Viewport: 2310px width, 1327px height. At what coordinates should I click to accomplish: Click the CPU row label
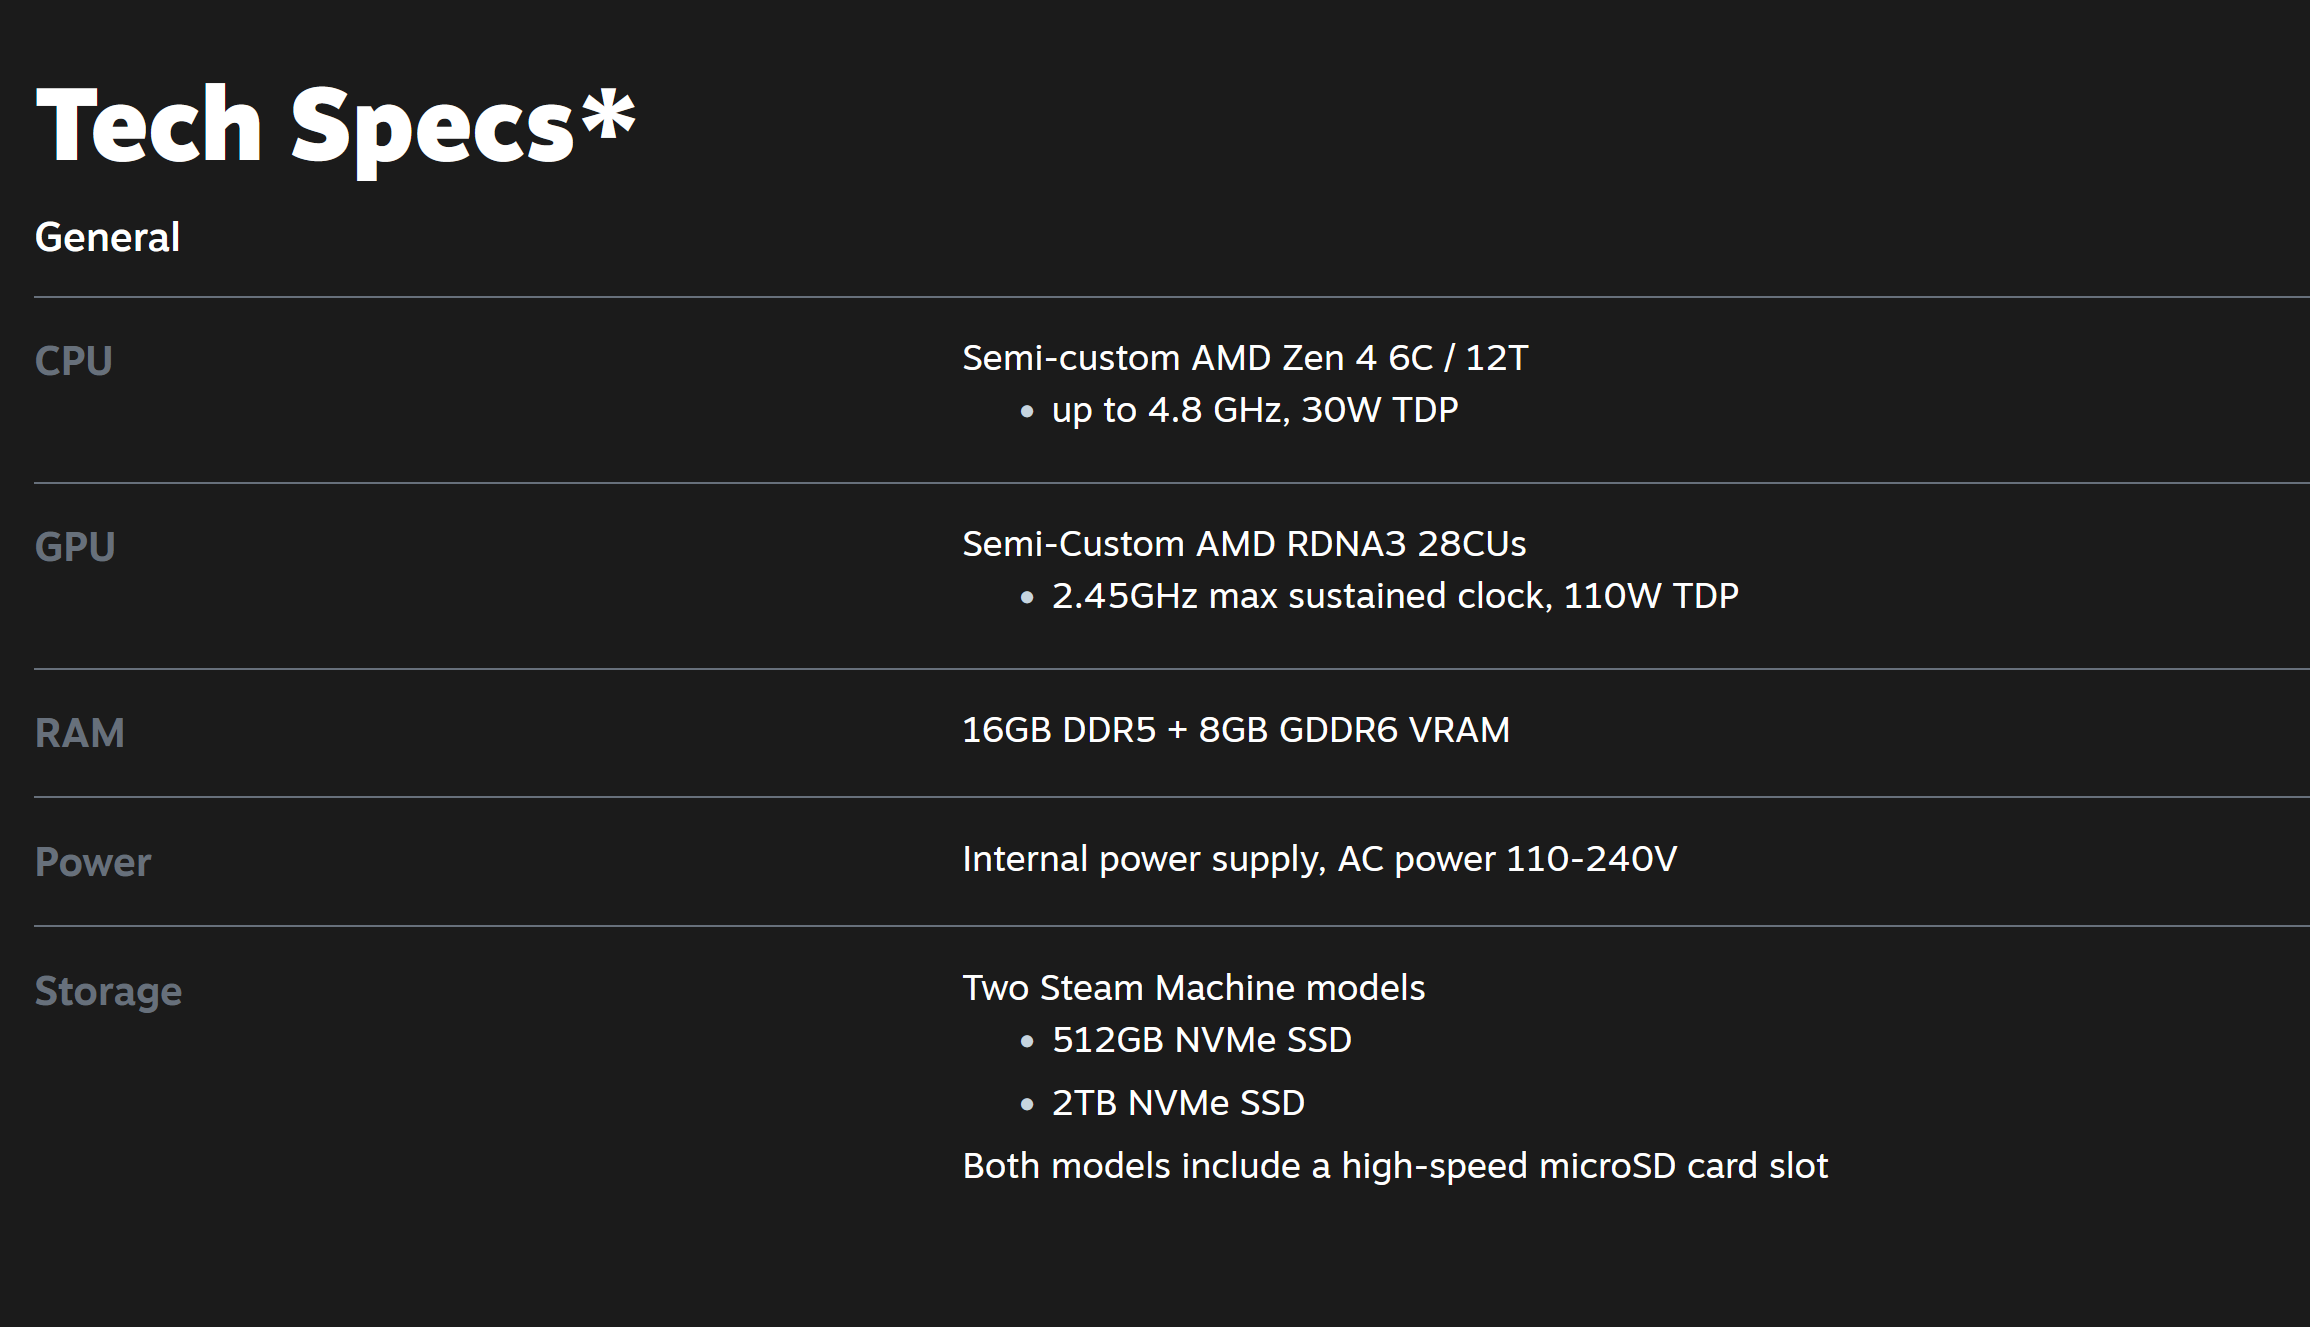pyautogui.click(x=73, y=361)
